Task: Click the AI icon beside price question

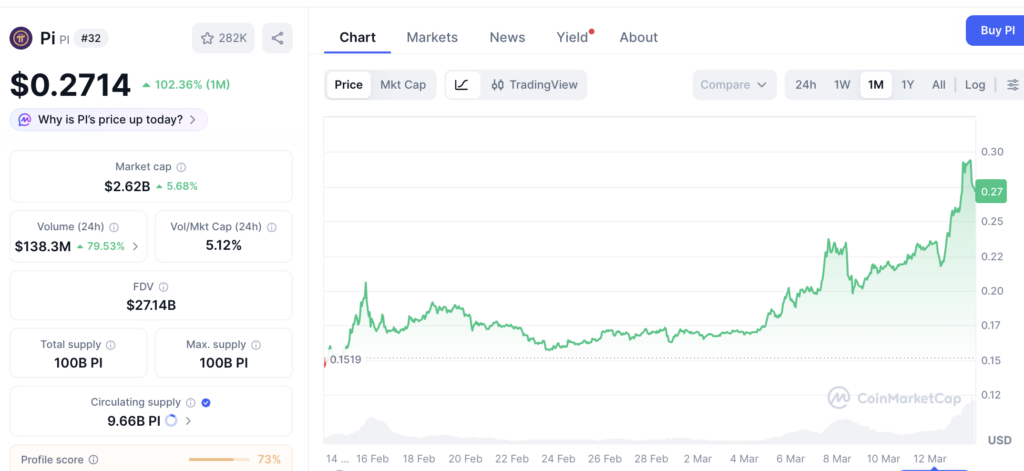Action: click(x=25, y=120)
